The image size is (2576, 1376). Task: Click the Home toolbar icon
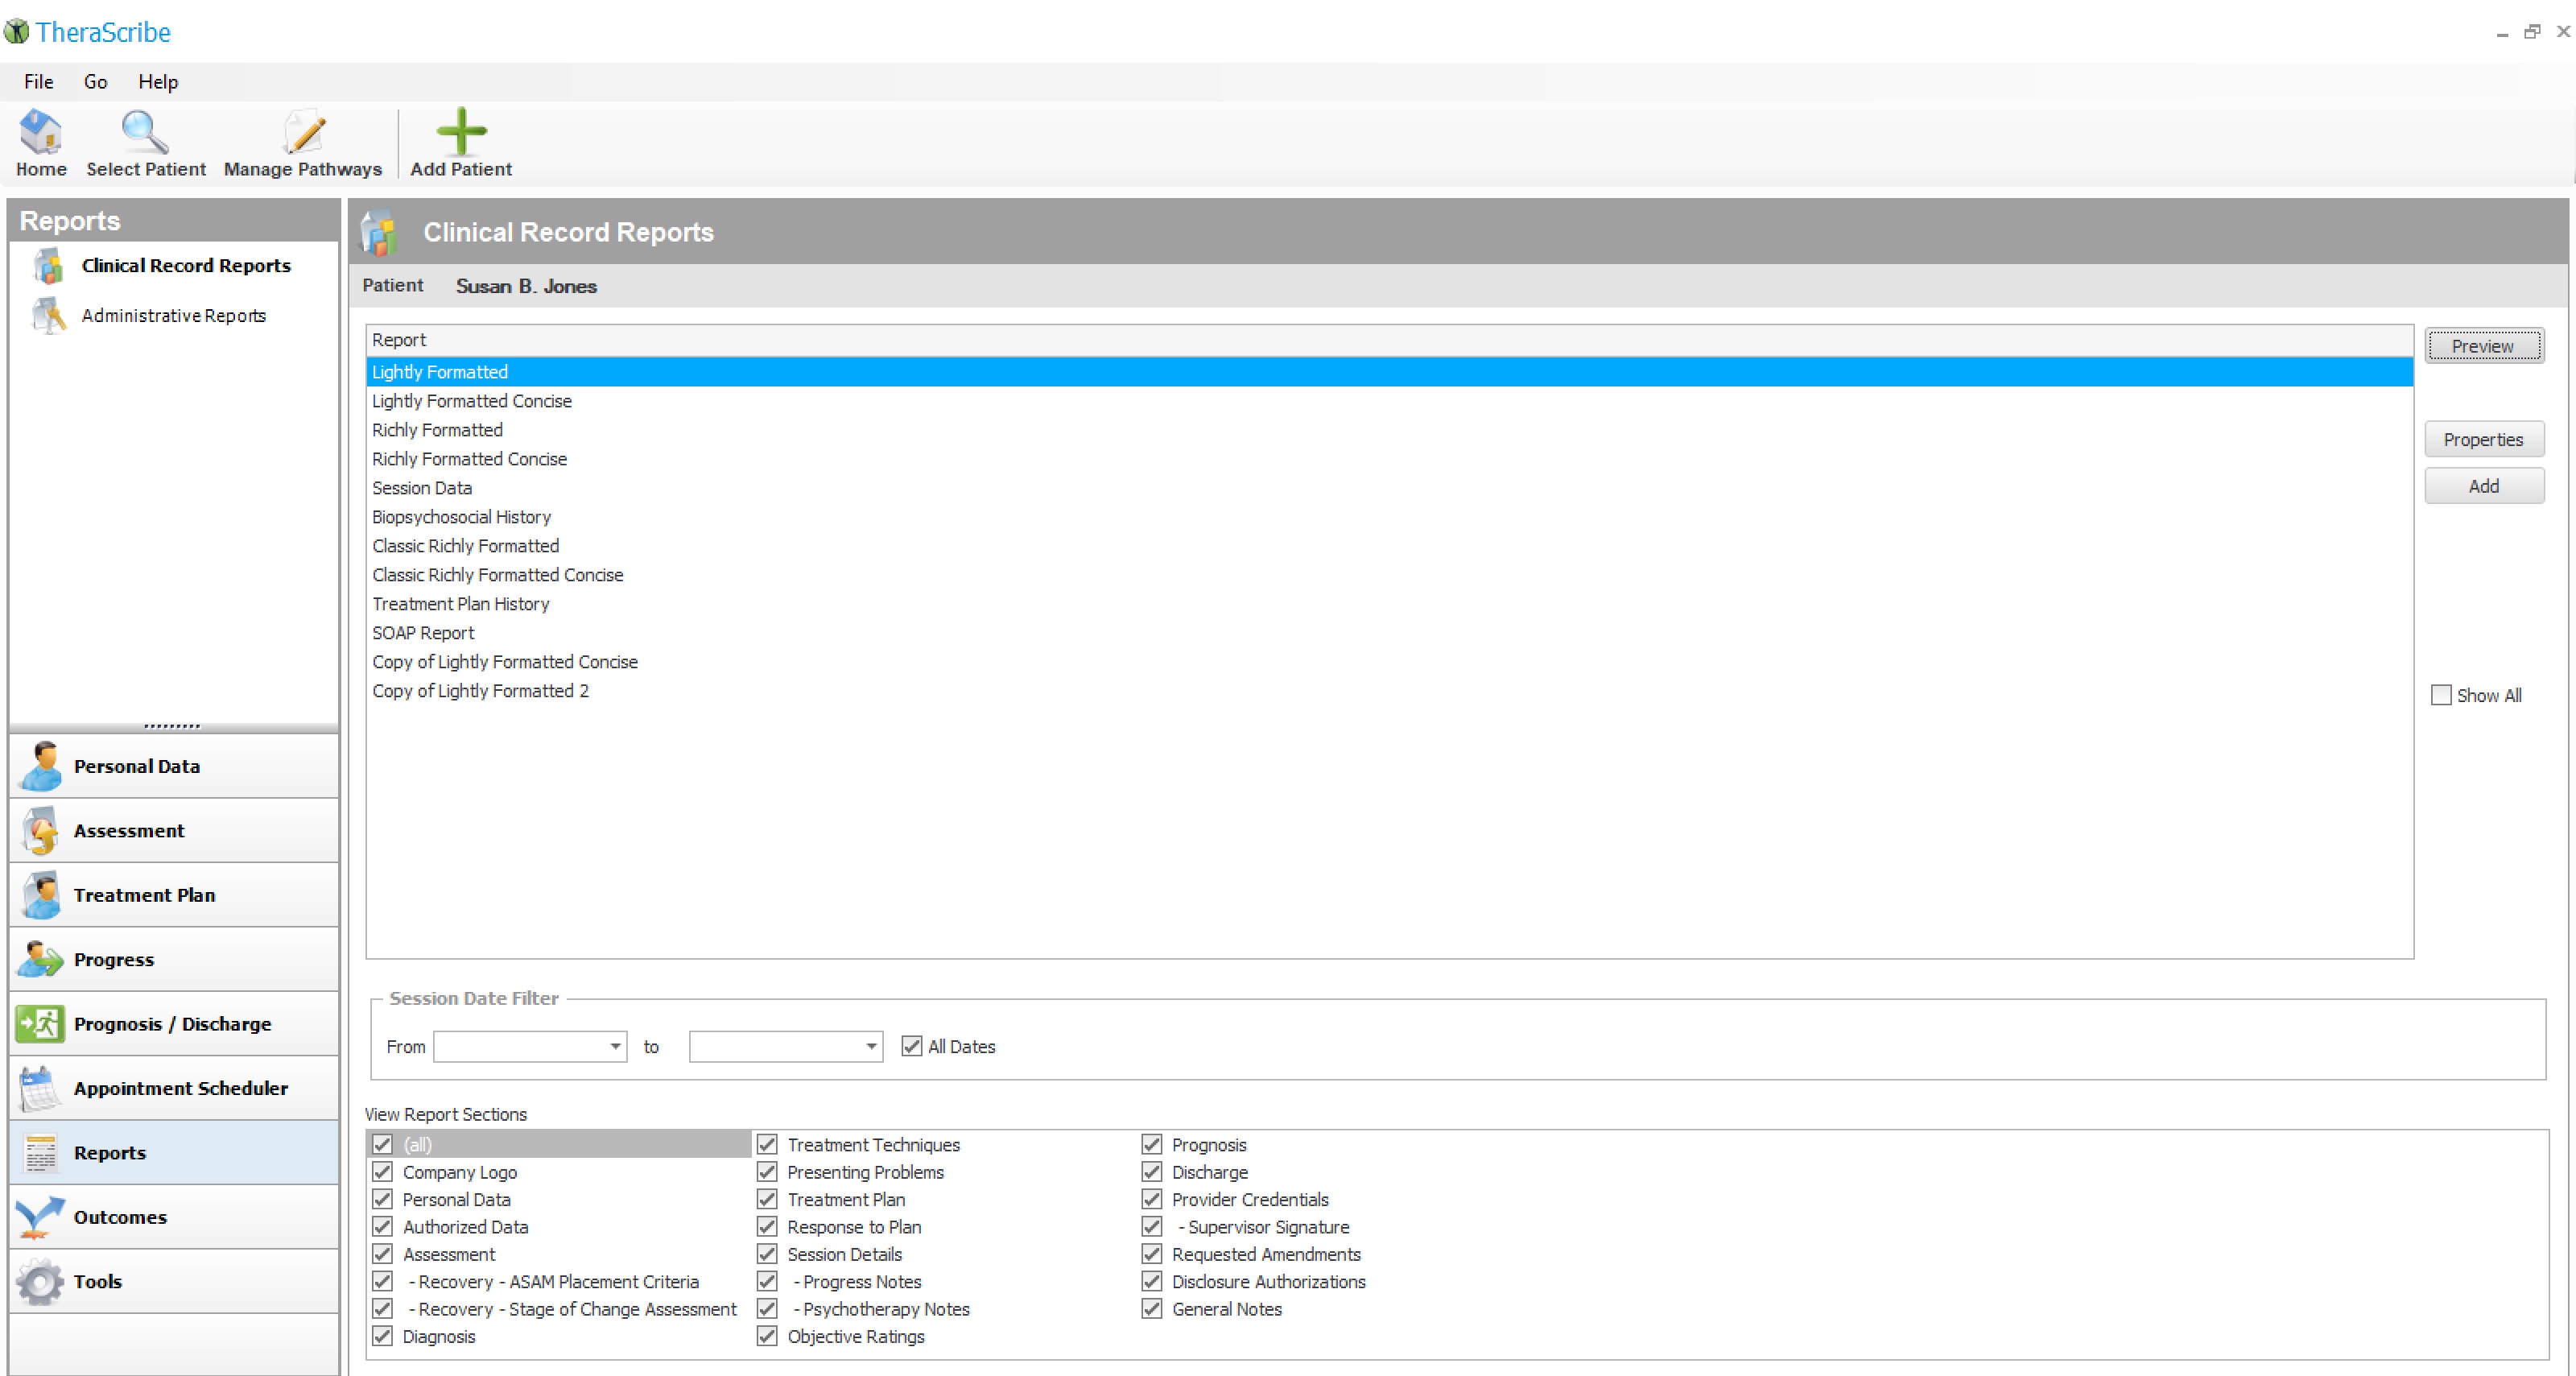coord(41,133)
